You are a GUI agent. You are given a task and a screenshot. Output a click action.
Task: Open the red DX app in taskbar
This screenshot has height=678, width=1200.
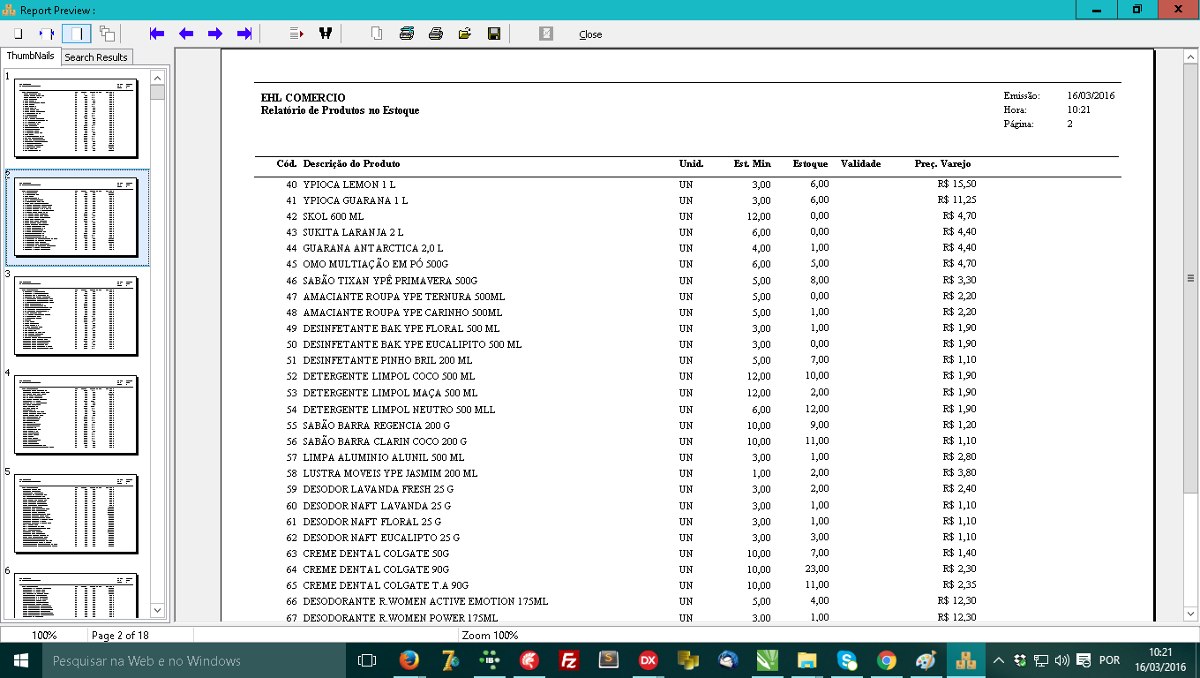648,660
